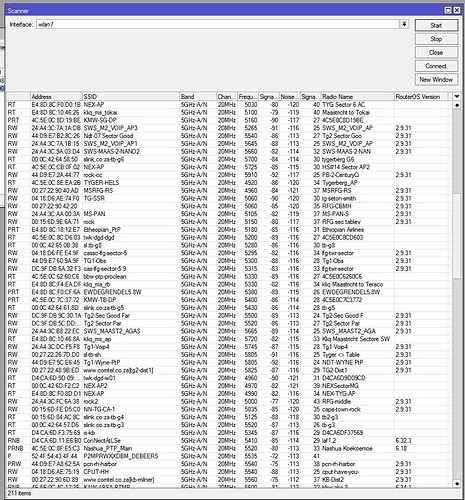The image size is (465, 500).
Task: Click radio name TYG Sector 6 AC
Action: coord(344,105)
